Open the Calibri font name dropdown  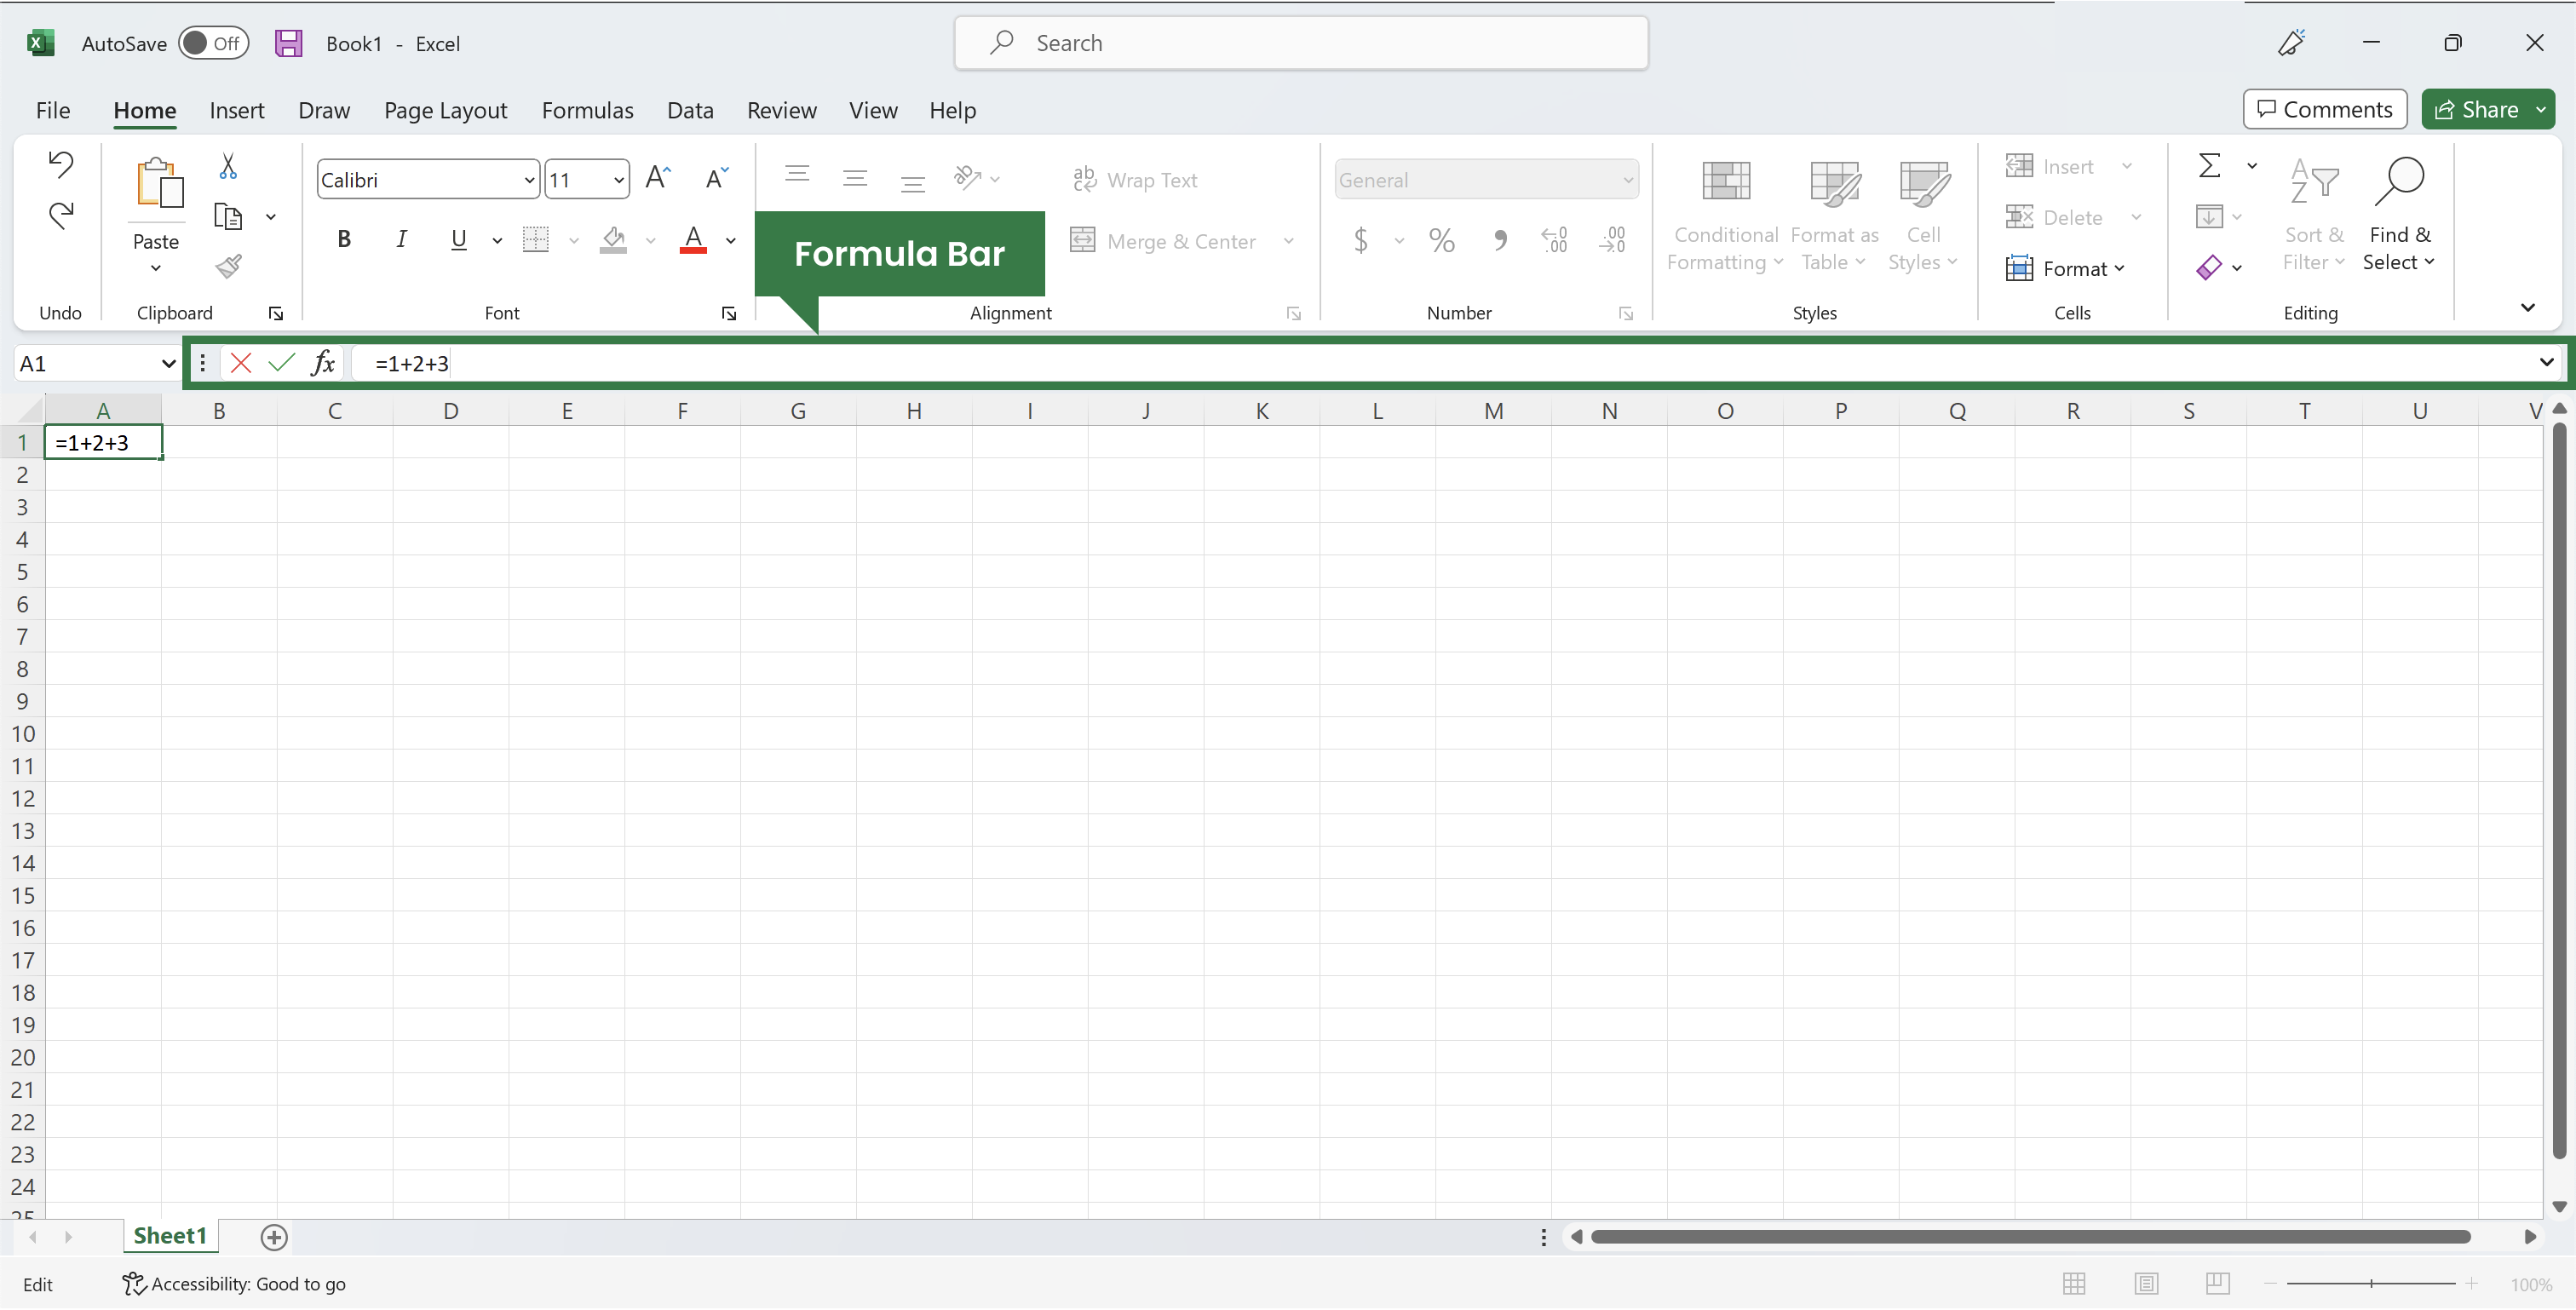point(529,181)
